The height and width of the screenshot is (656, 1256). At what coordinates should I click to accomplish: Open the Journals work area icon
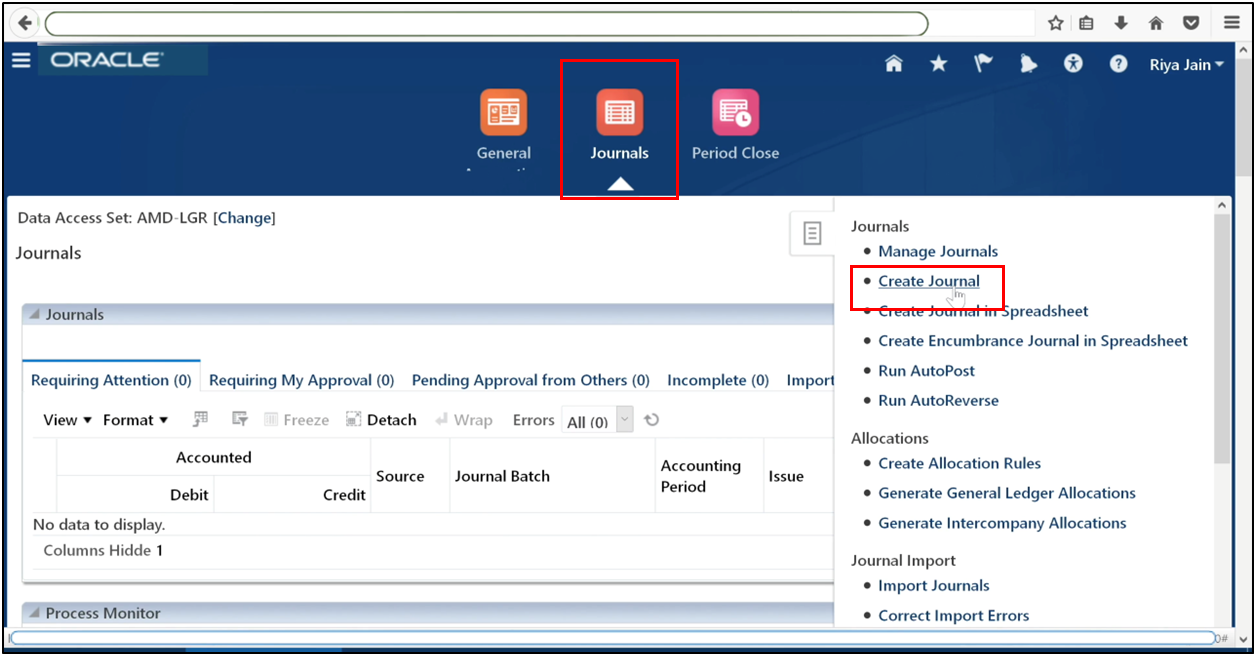[x=619, y=112]
